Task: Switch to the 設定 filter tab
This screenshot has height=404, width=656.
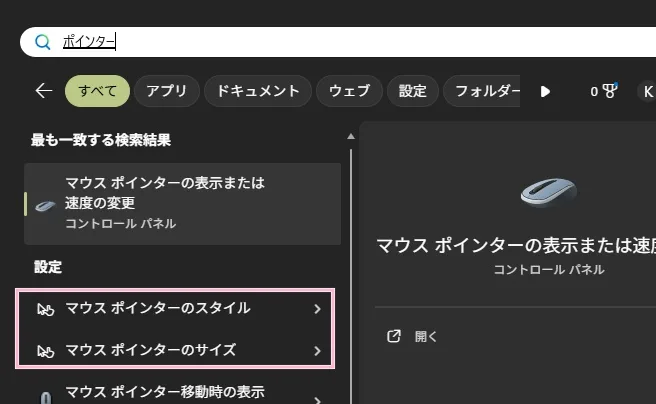Action: (413, 91)
